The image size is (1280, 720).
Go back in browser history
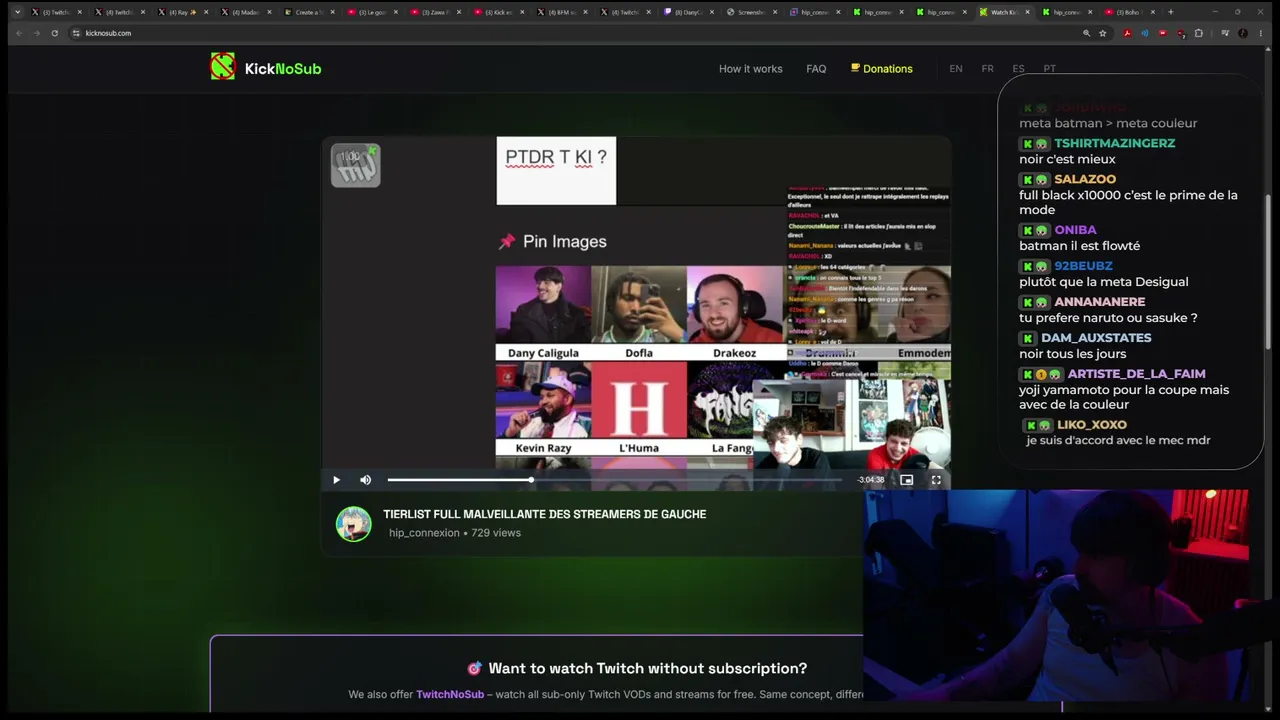click(18, 33)
